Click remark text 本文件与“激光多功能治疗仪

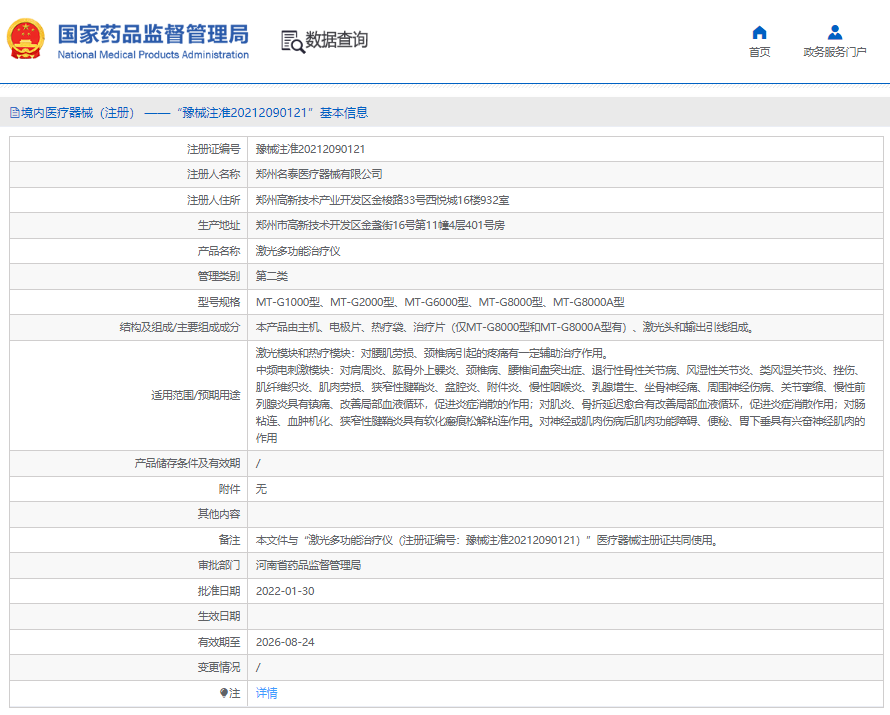tap(486, 540)
